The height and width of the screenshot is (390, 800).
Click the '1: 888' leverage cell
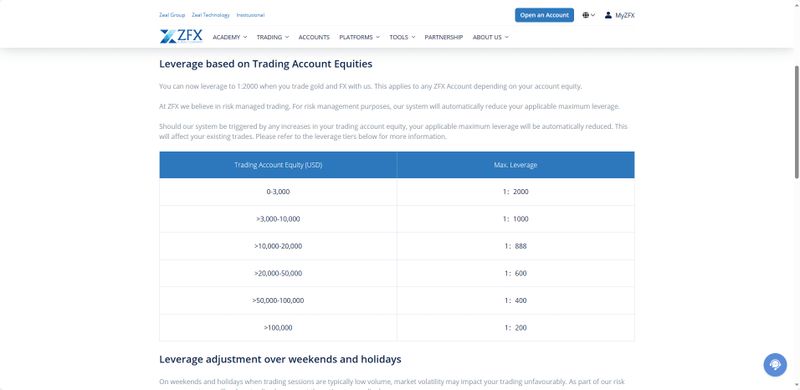point(515,246)
